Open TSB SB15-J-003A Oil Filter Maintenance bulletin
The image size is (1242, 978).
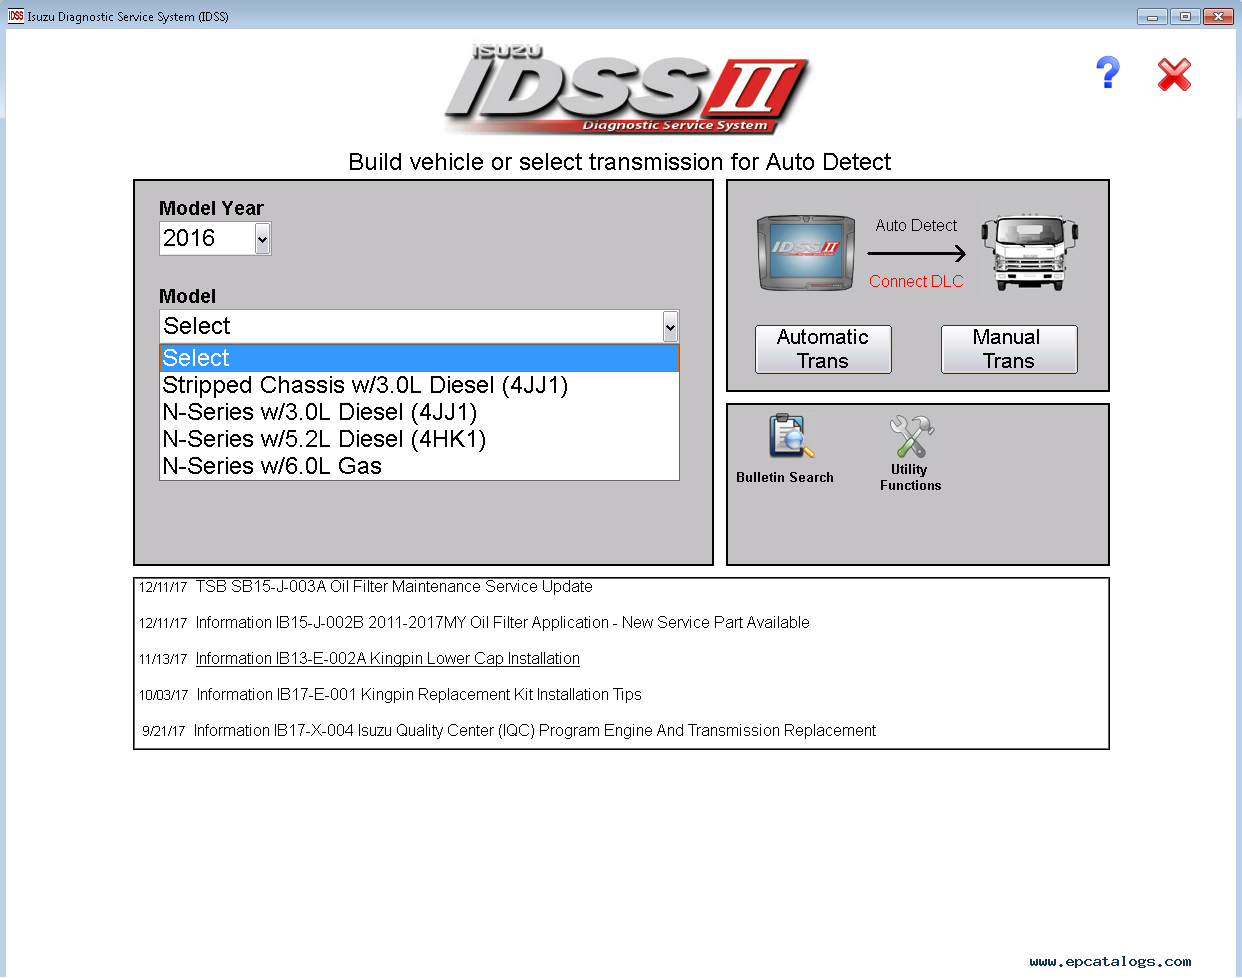coord(394,587)
